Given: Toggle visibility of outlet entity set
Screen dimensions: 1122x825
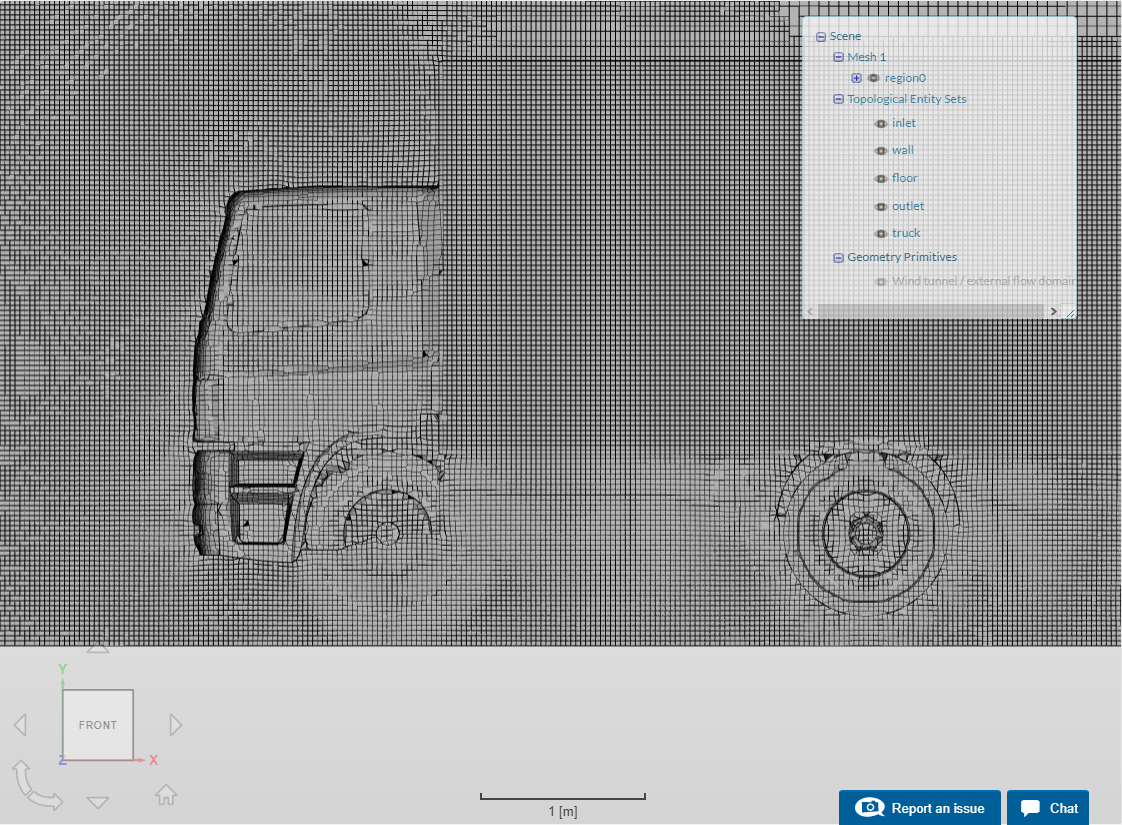Looking at the screenshot, I should (882, 207).
